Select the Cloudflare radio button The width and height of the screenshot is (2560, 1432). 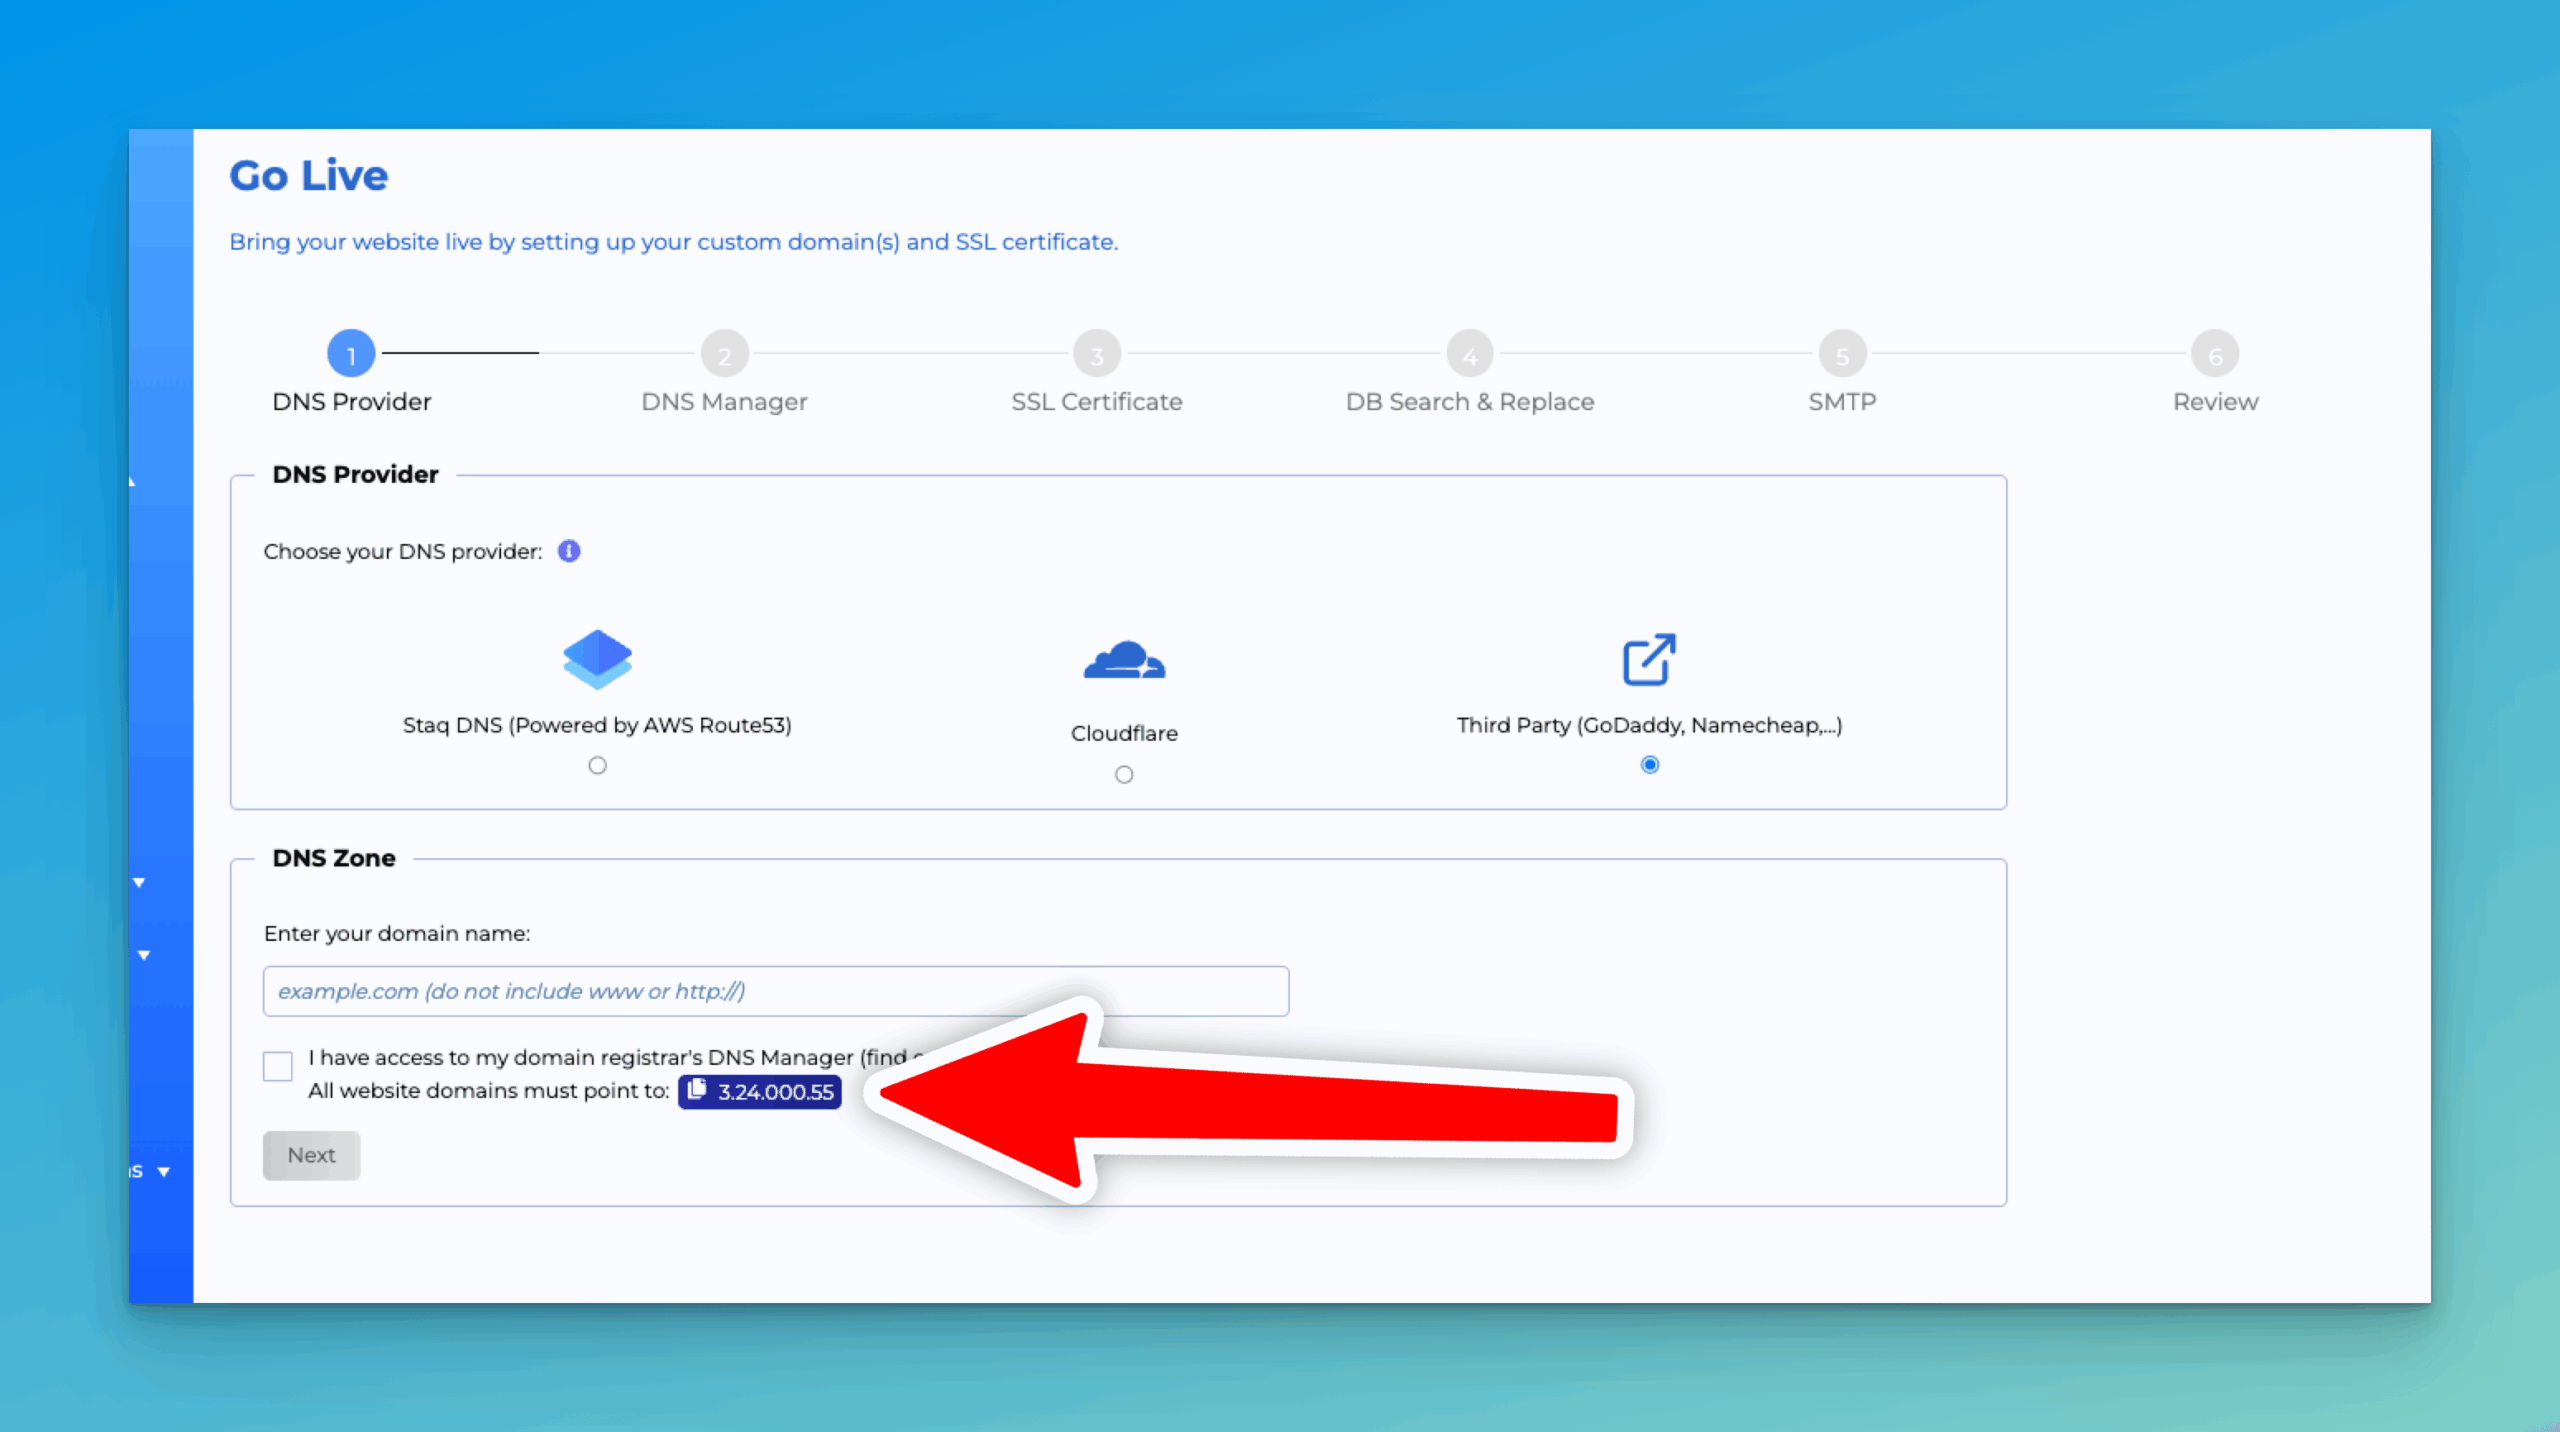(1124, 773)
